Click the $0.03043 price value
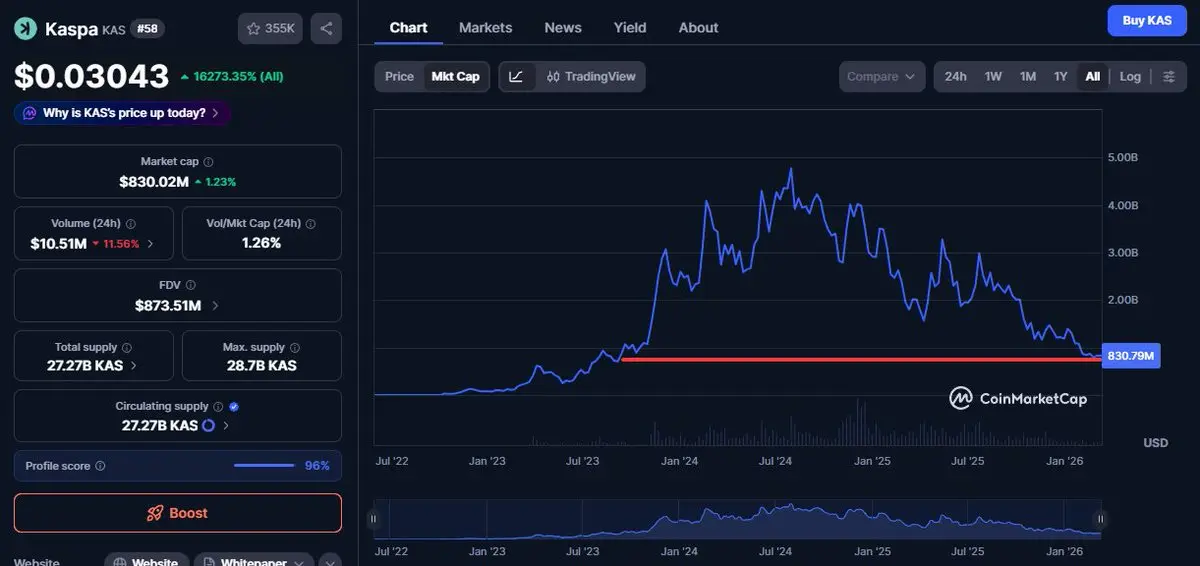The image size is (1200, 566). tap(91, 76)
